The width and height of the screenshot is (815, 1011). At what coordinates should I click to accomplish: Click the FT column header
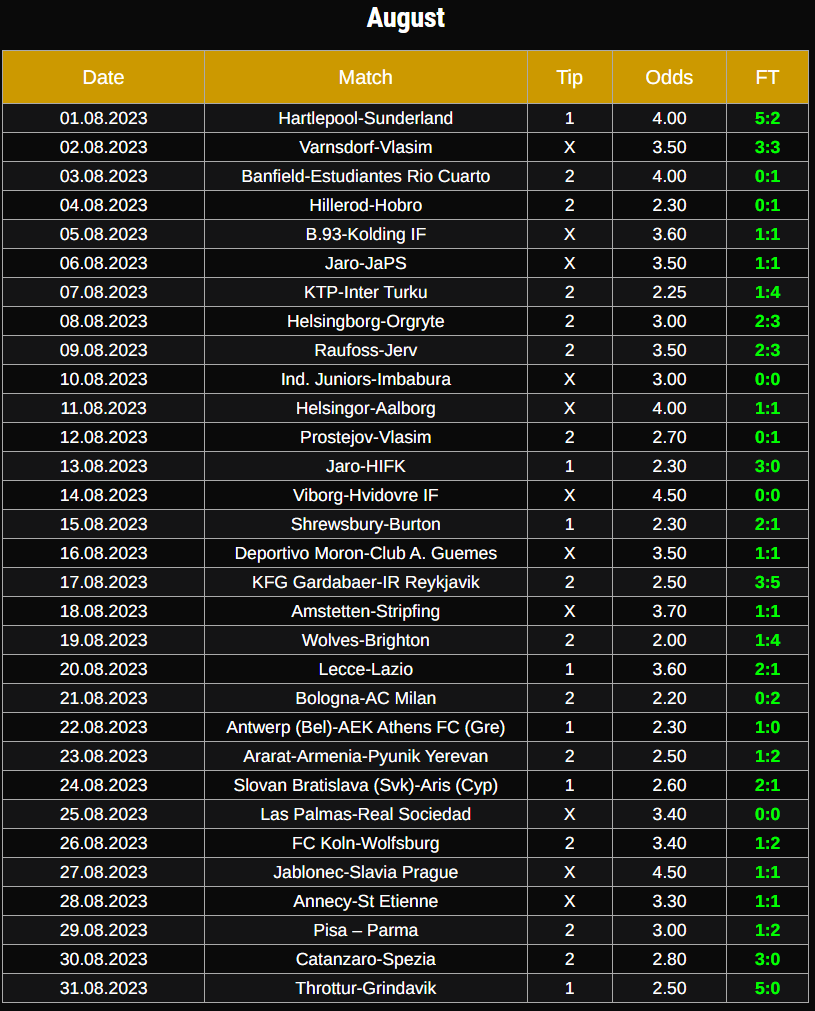pos(767,77)
